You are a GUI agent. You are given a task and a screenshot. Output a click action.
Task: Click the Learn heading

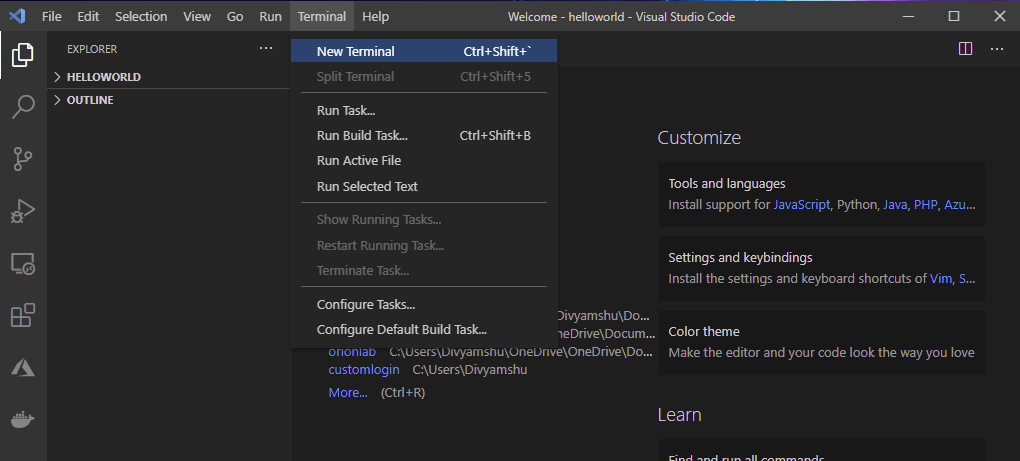pos(679,414)
